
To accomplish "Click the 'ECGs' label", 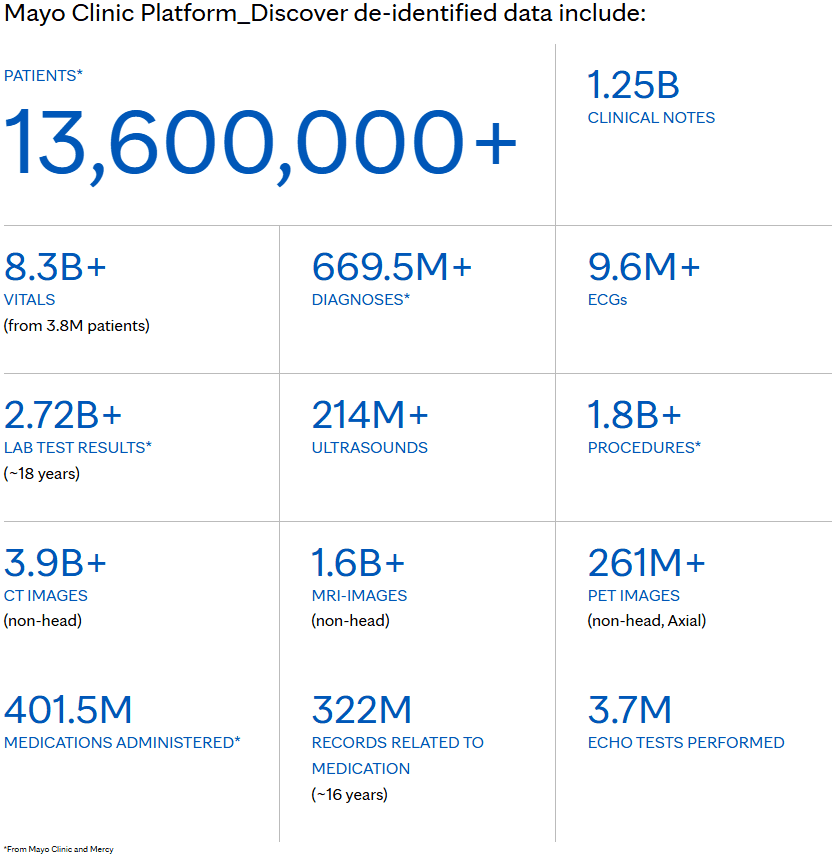I will coord(607,300).
